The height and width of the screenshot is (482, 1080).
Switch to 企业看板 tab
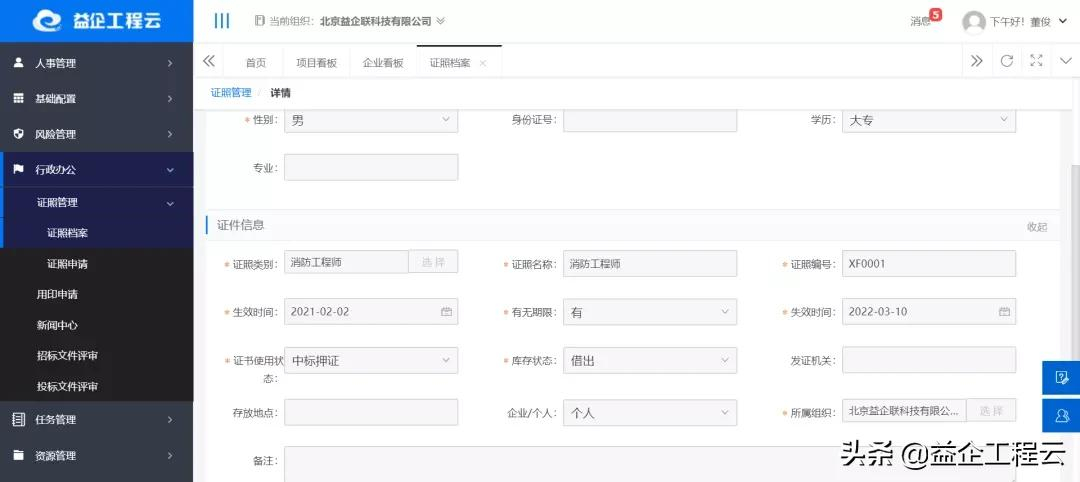coord(383,63)
